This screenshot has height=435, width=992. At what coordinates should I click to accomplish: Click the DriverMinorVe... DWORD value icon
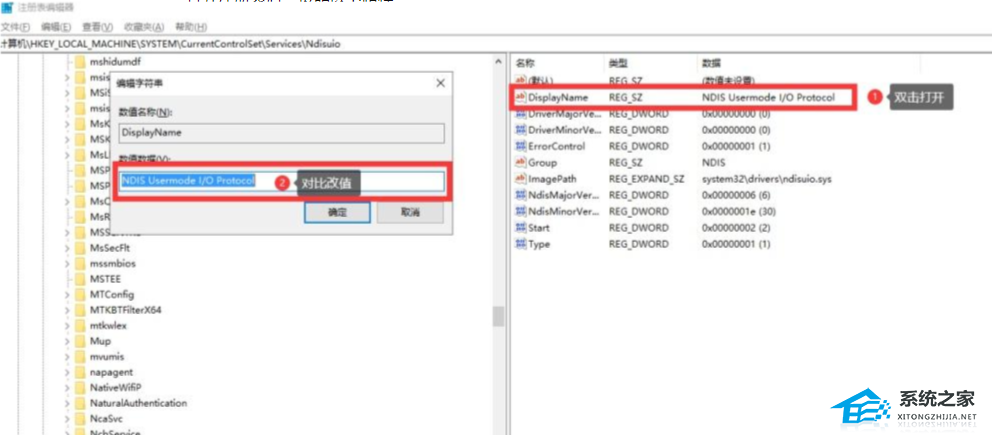tap(521, 130)
